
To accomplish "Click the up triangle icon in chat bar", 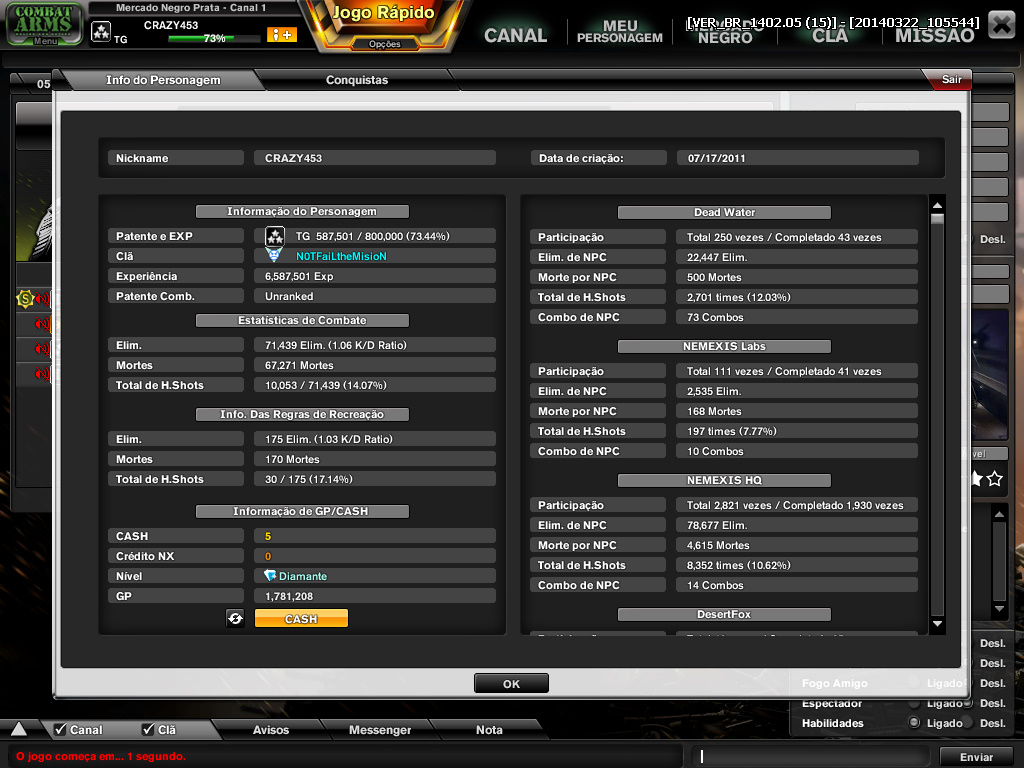I will pos(18,729).
